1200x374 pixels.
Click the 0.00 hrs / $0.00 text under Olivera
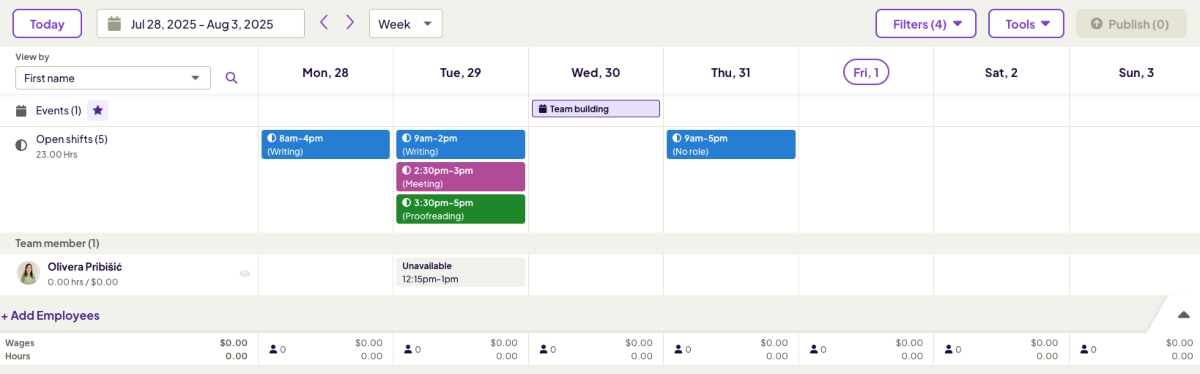tap(83, 282)
